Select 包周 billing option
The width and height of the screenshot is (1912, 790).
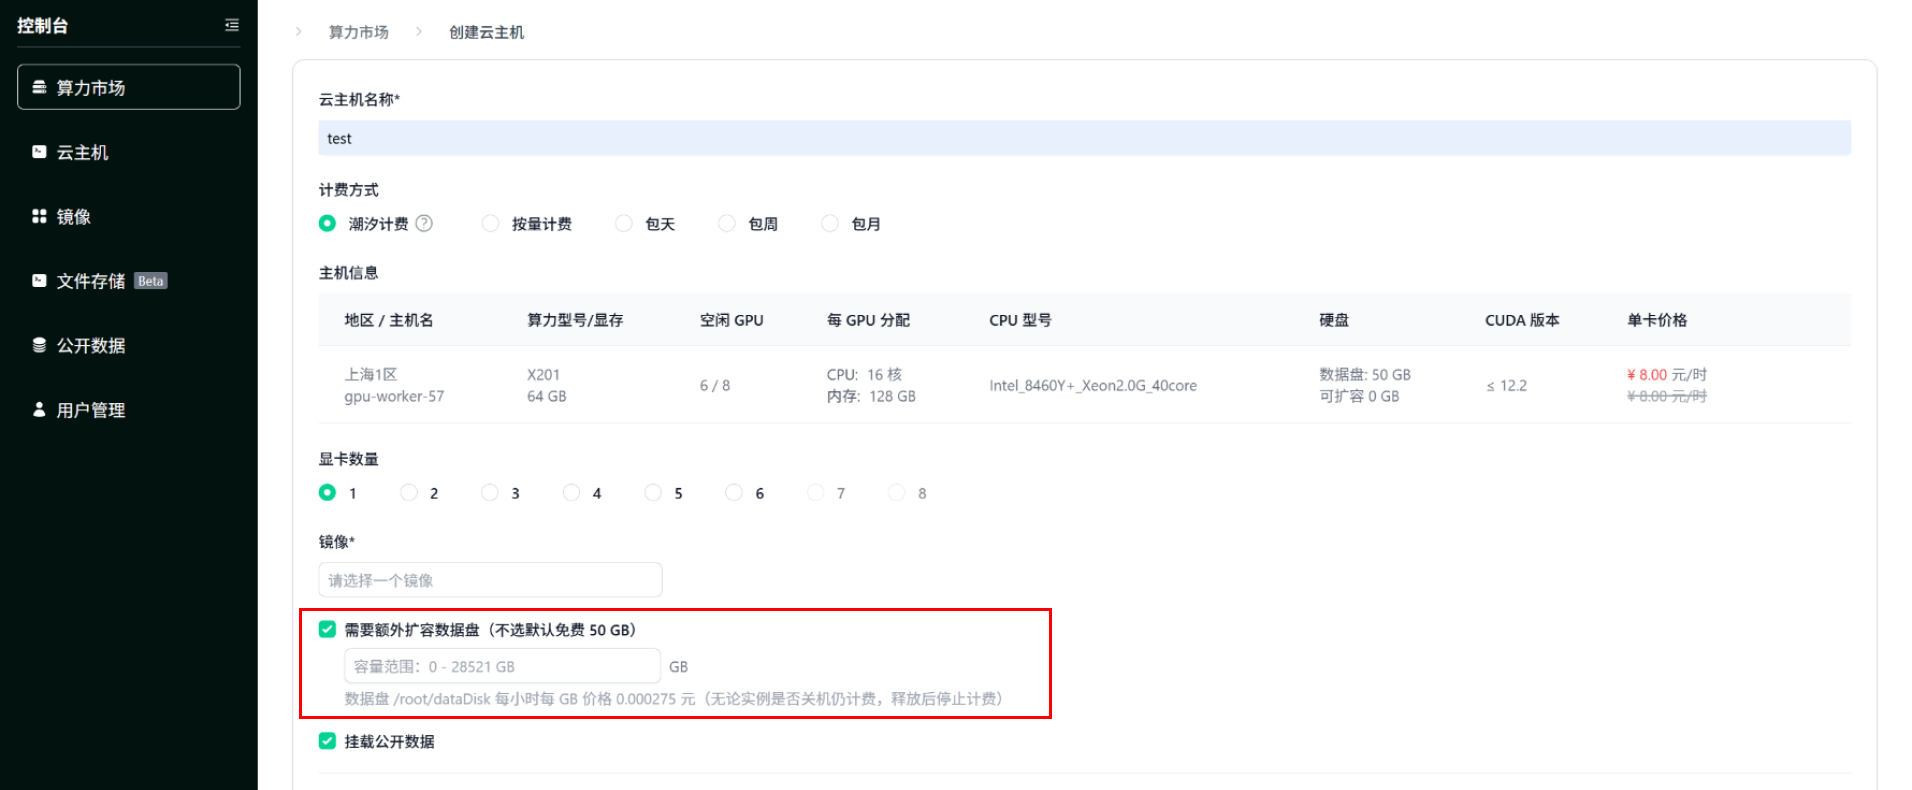point(727,223)
